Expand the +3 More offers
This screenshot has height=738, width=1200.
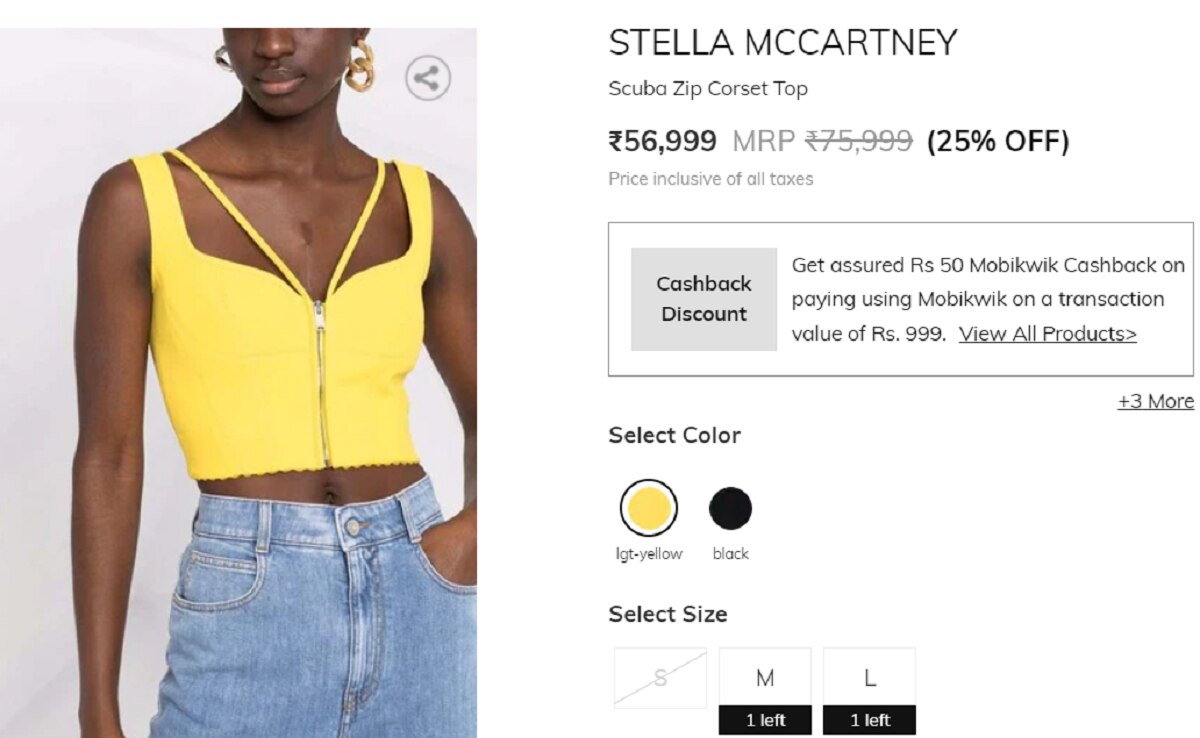[x=1155, y=401]
